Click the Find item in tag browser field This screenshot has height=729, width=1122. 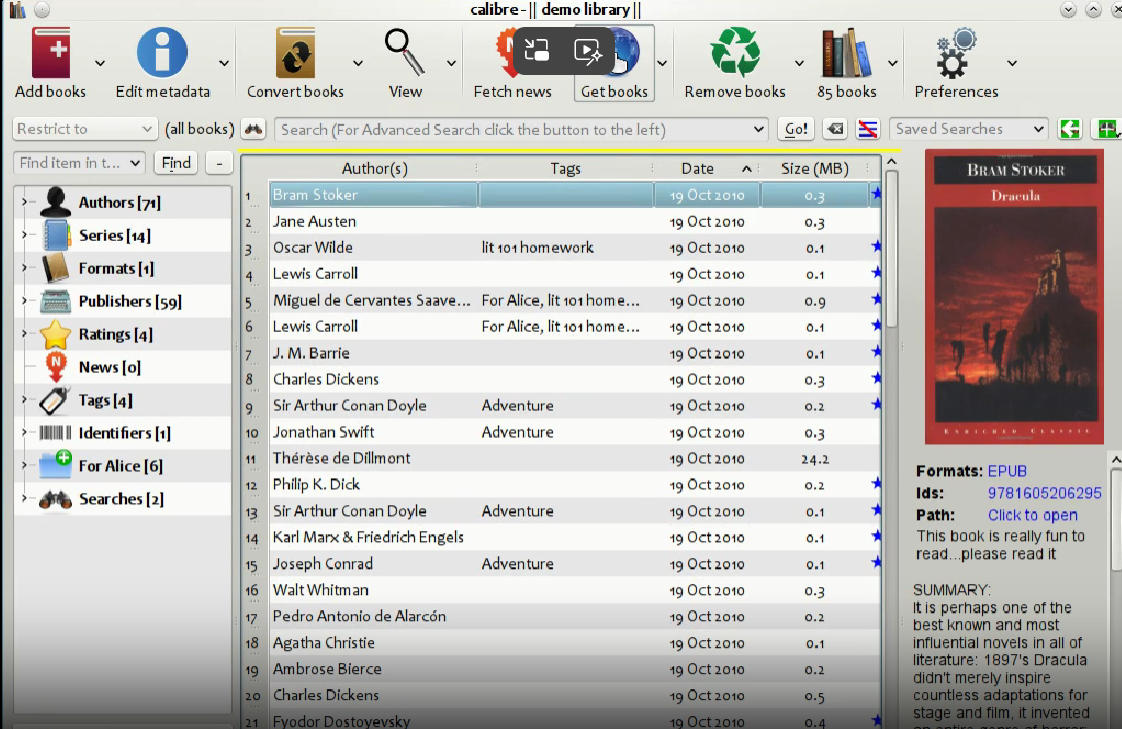click(79, 163)
